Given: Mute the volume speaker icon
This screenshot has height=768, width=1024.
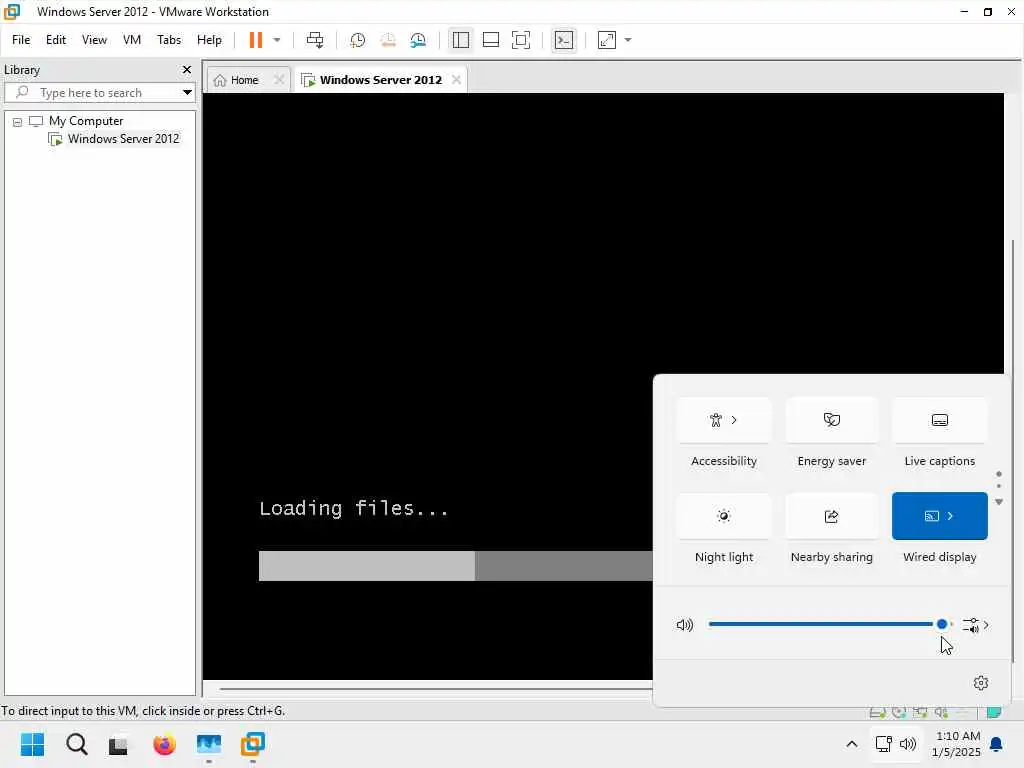Looking at the screenshot, I should [x=684, y=625].
